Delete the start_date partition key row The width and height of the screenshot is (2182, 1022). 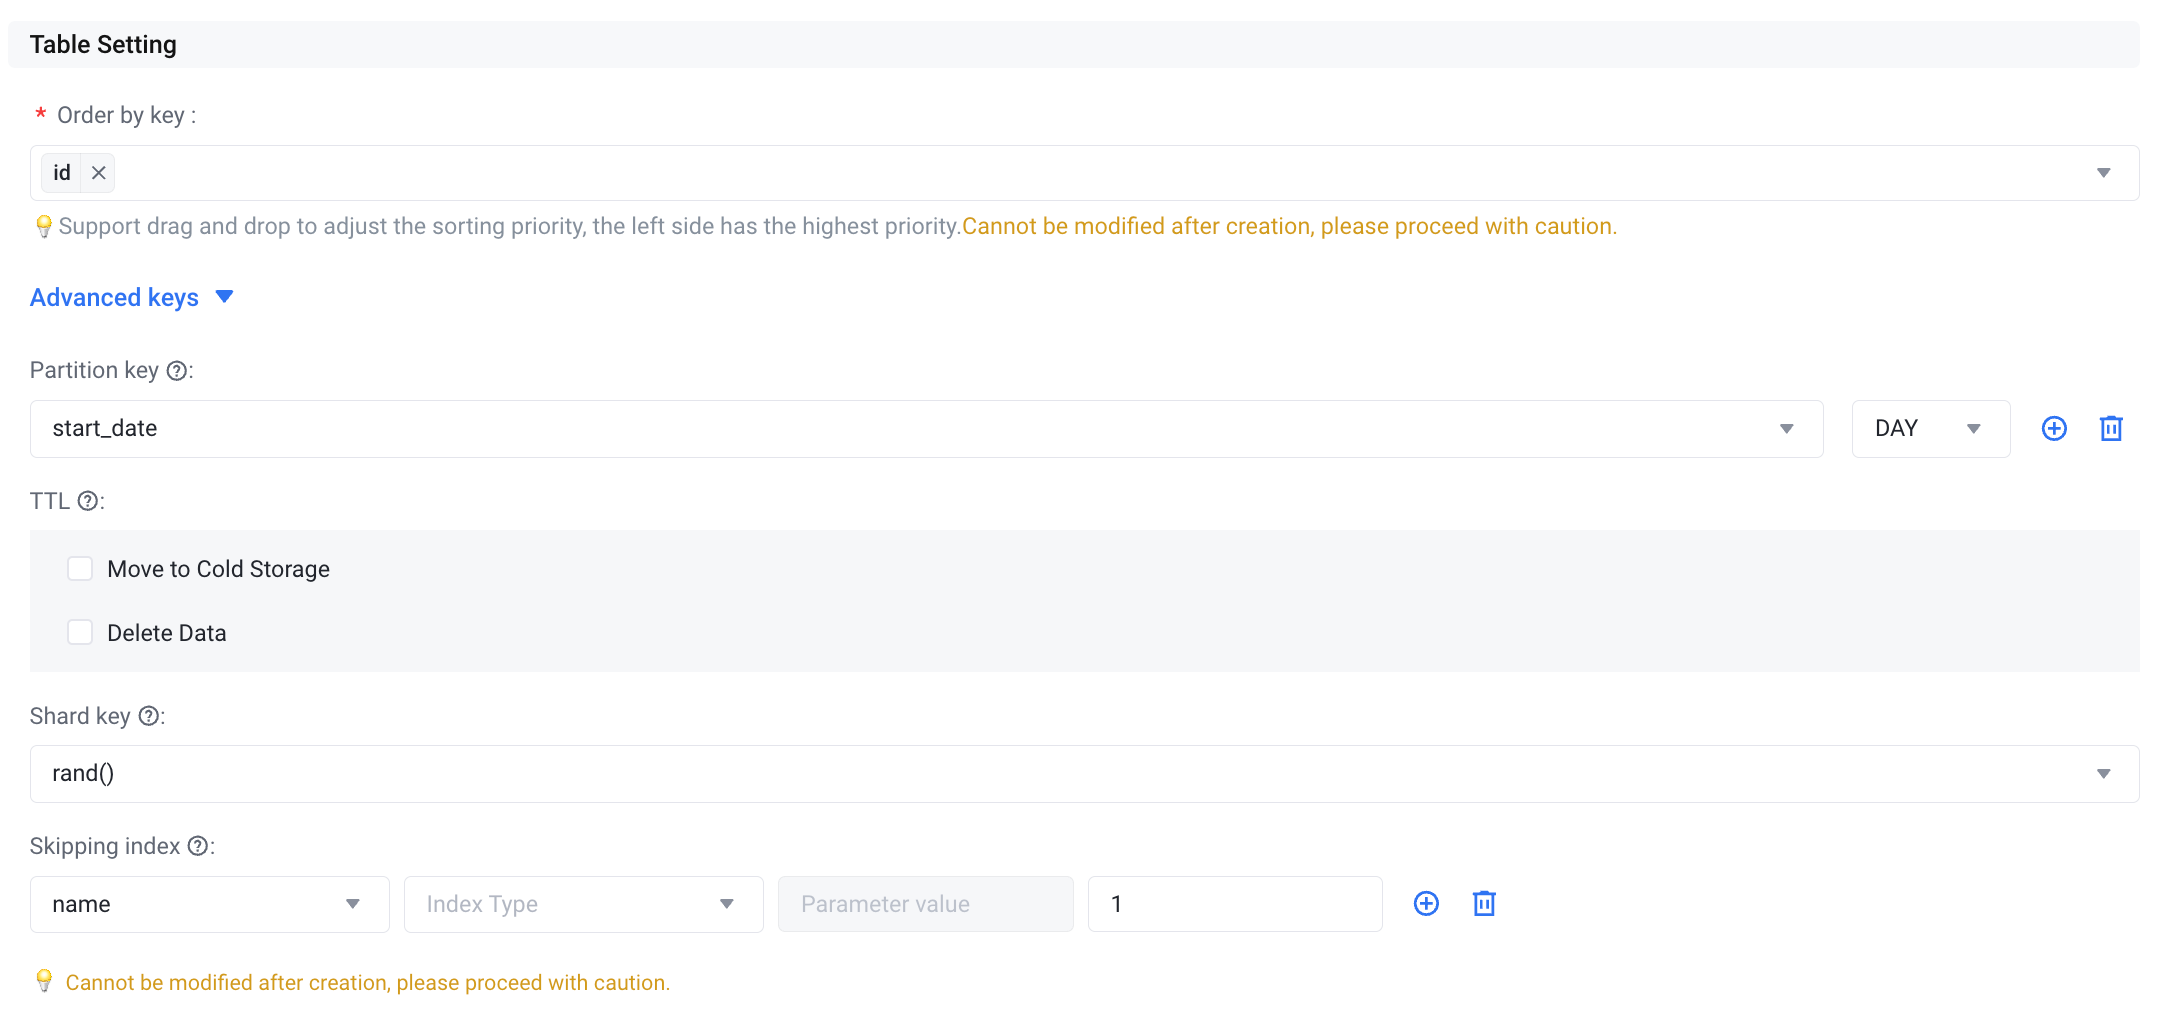coord(2111,429)
